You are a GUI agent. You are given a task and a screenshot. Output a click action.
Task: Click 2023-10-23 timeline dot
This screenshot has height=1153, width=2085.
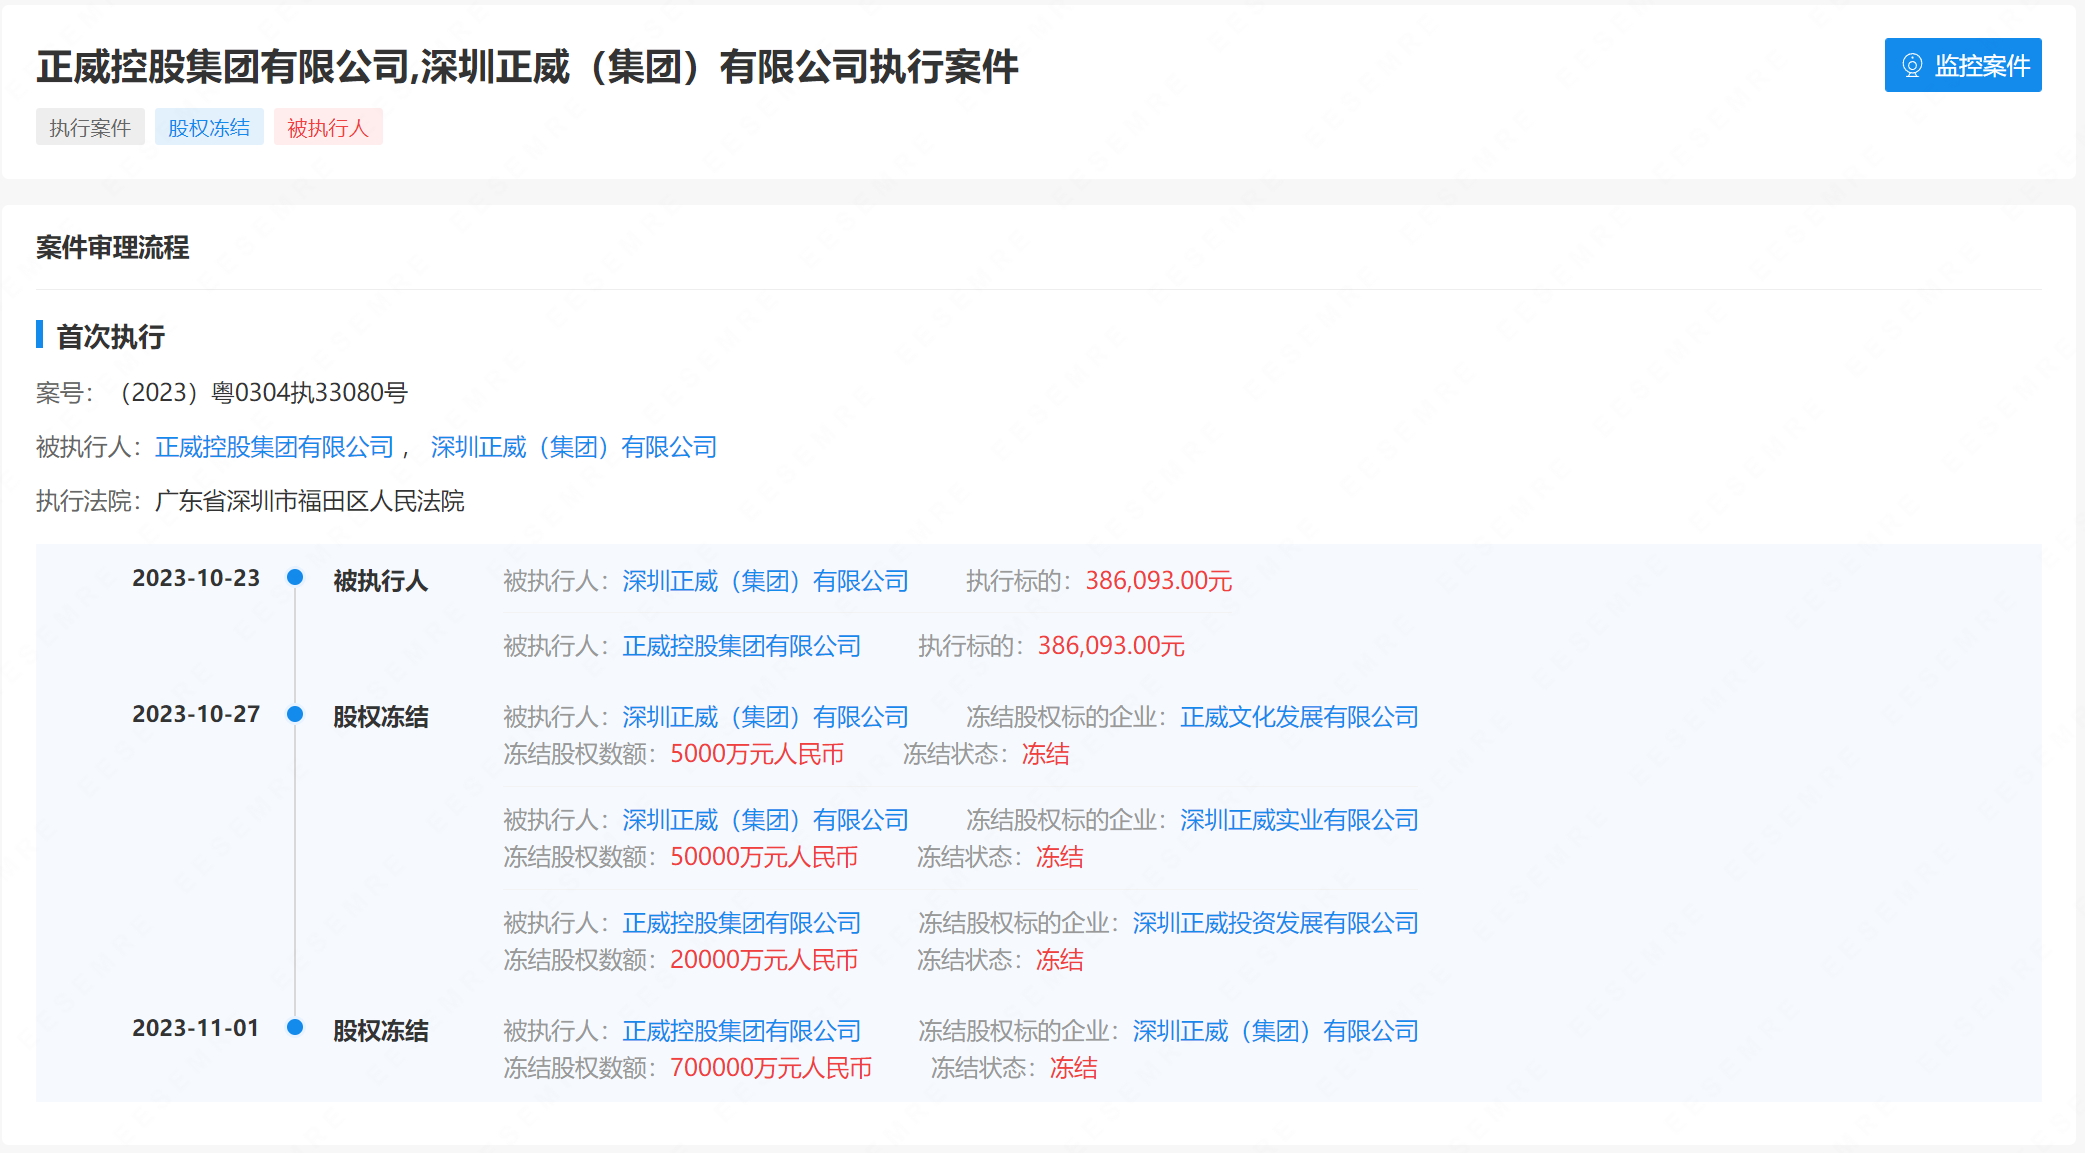[x=295, y=577]
